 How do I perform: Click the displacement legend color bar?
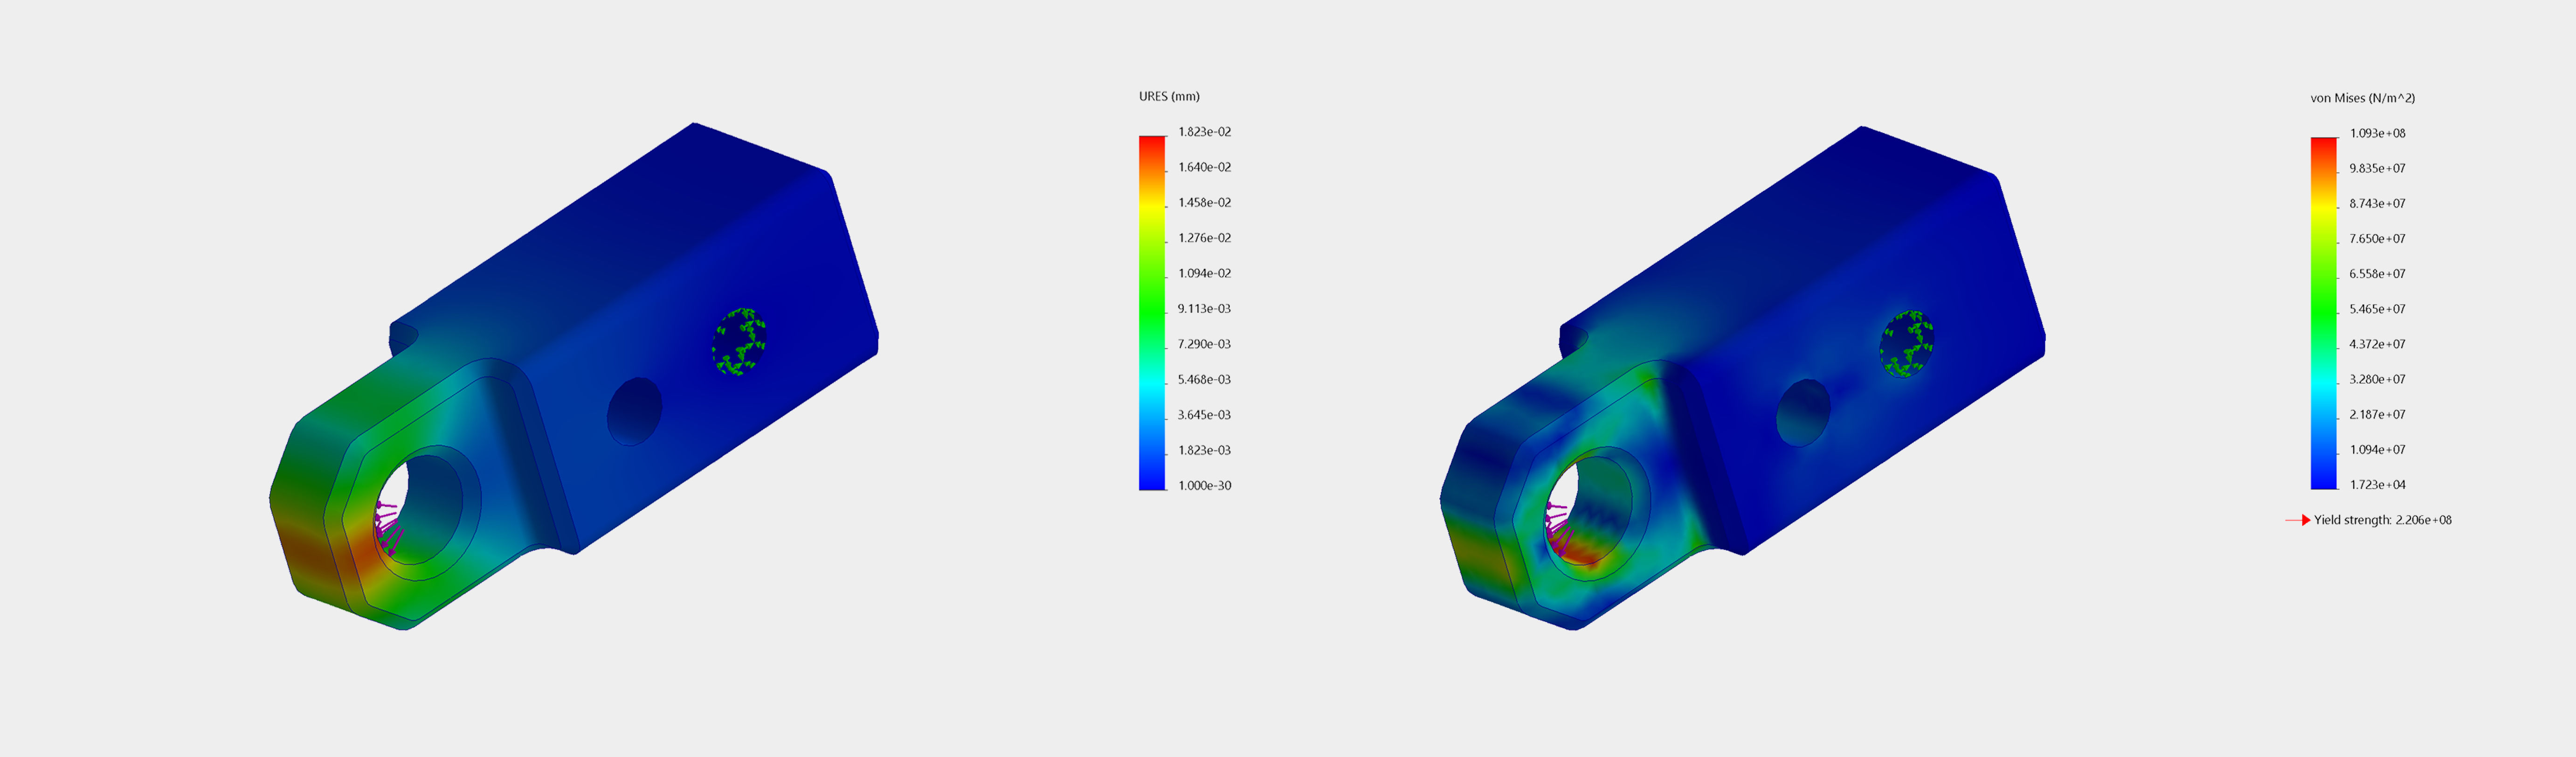pyautogui.click(x=1152, y=313)
